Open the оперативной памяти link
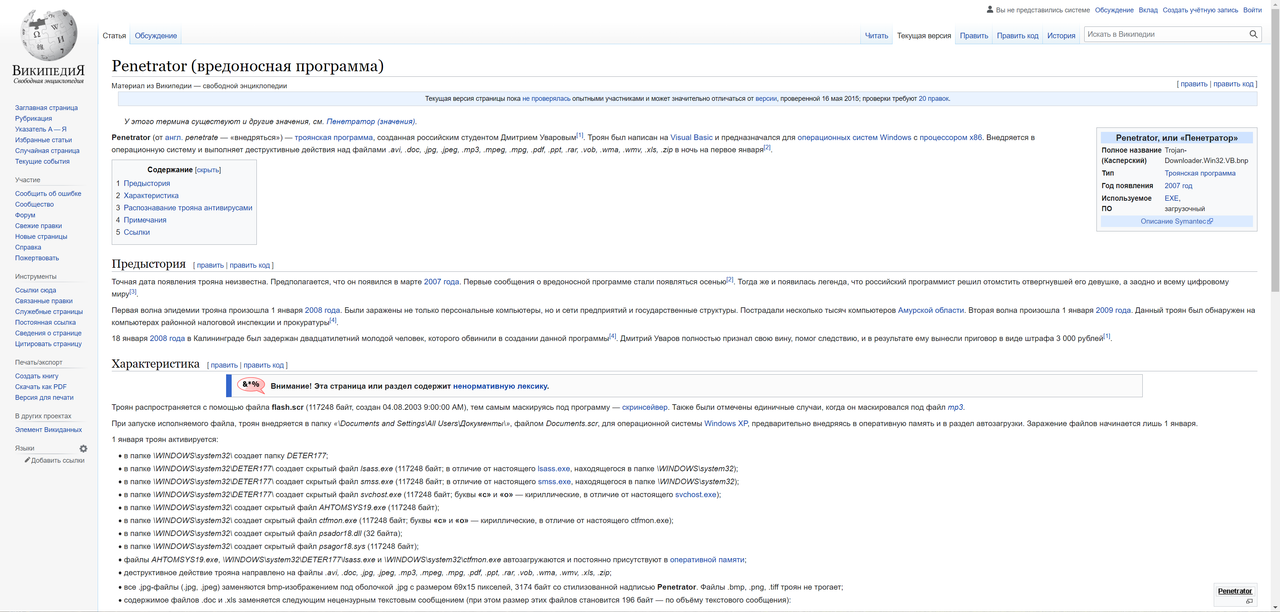Screen dimensions: 1280x612 click(x=707, y=560)
